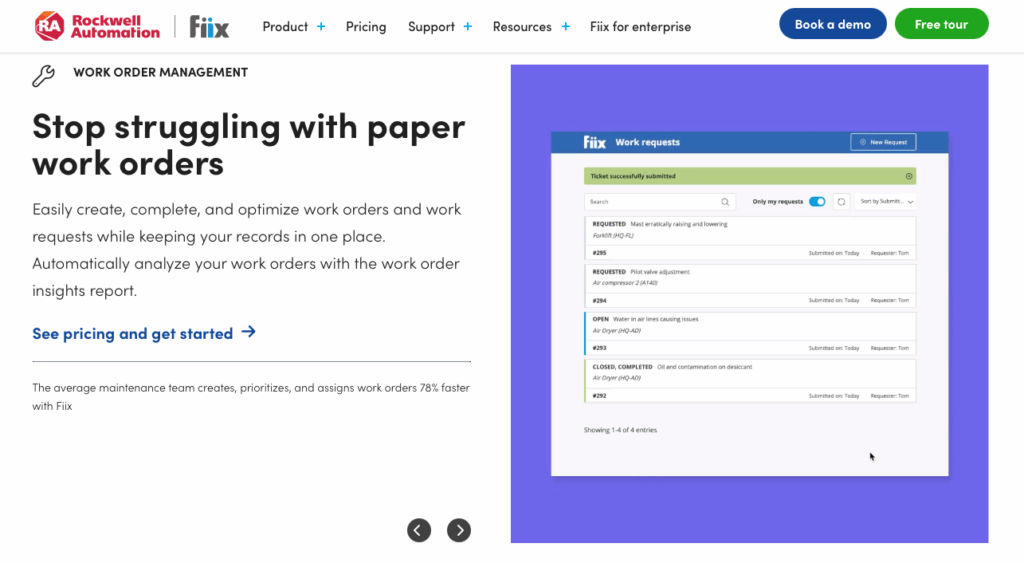1024x563 pixels.
Task: Expand the Product menu plus icon
Action: [x=321, y=27]
